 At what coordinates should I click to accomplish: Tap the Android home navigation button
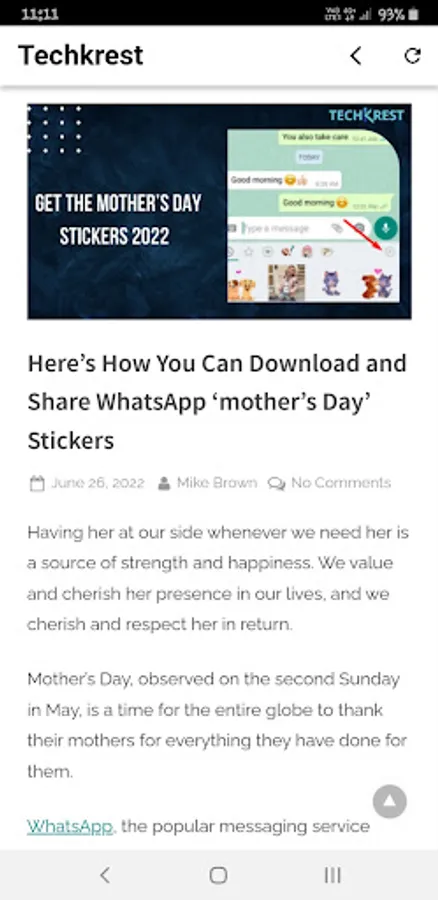pos(218,875)
